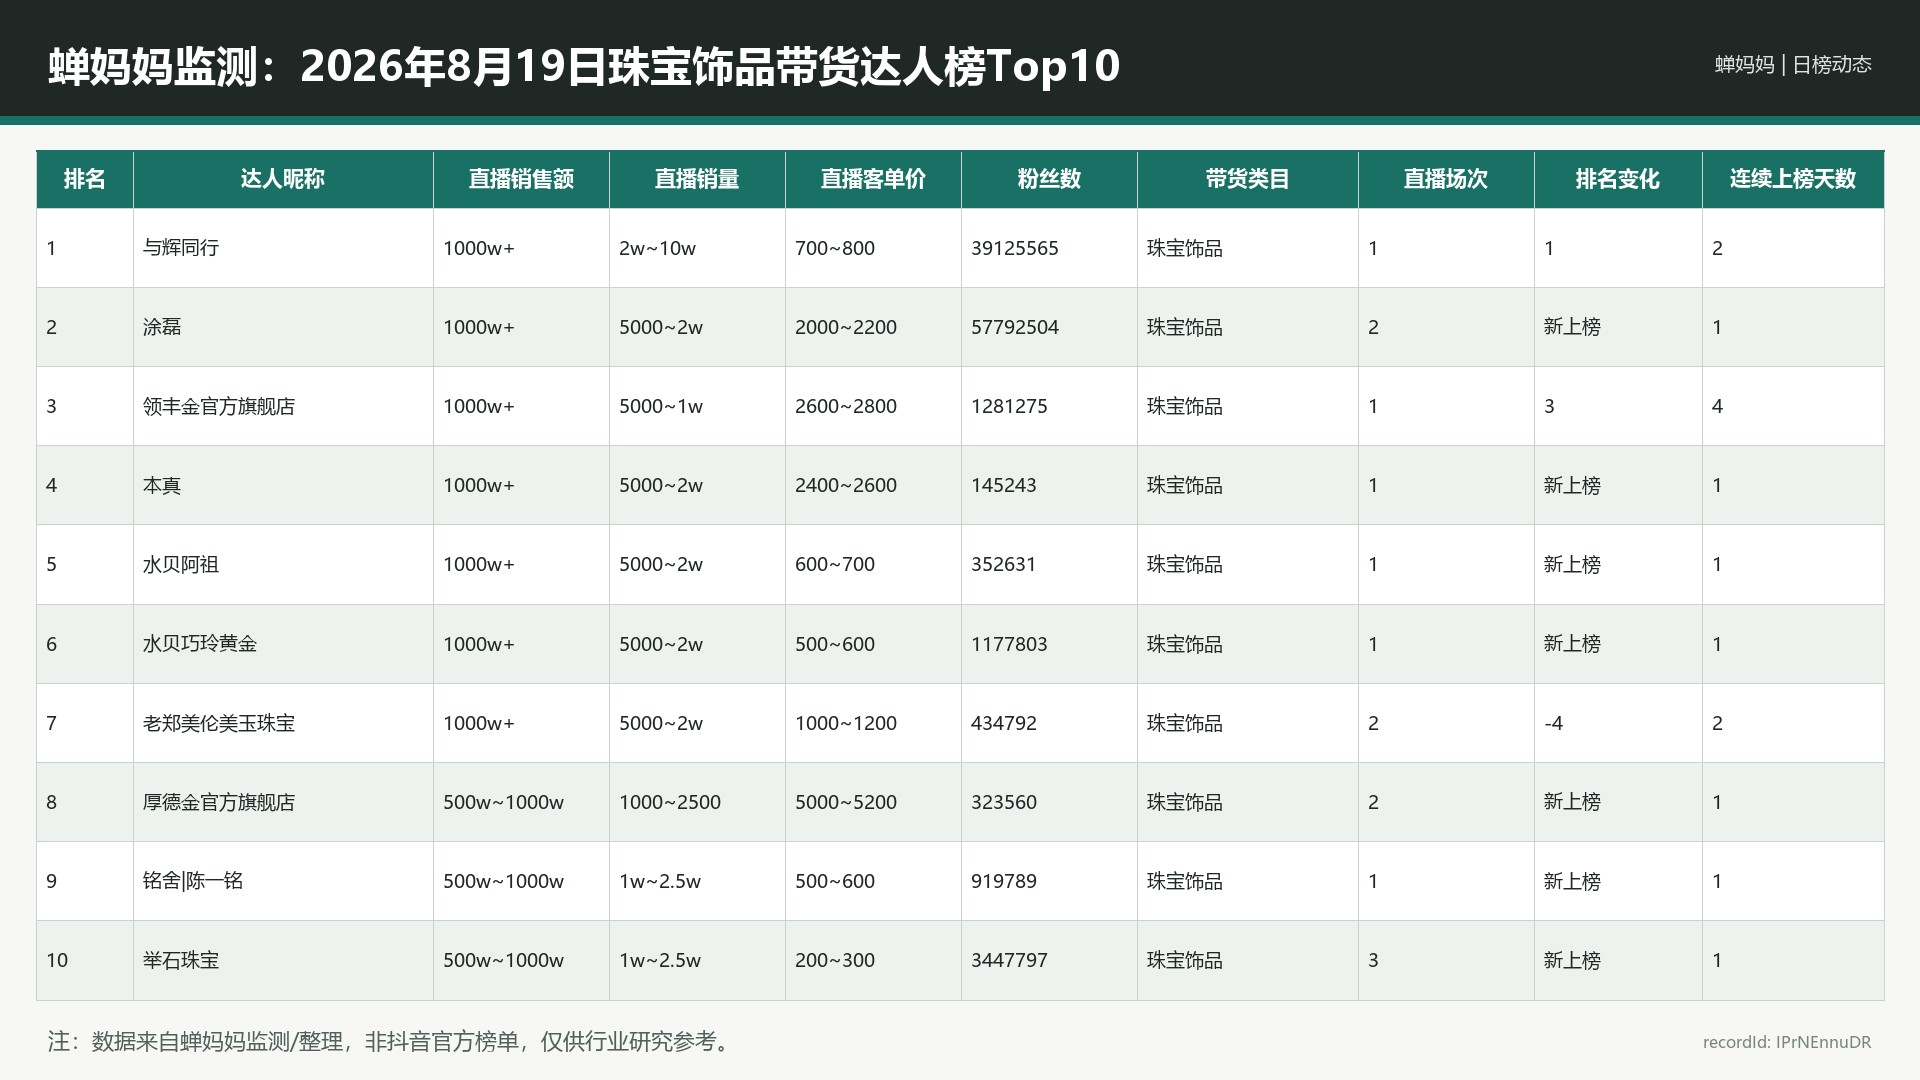Click the 连续上榜天数 column header
The width and height of the screenshot is (1920, 1080).
[x=1793, y=179]
